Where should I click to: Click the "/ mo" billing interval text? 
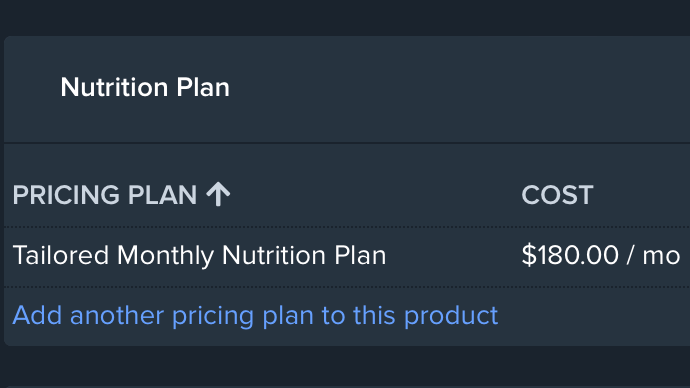click(x=654, y=256)
